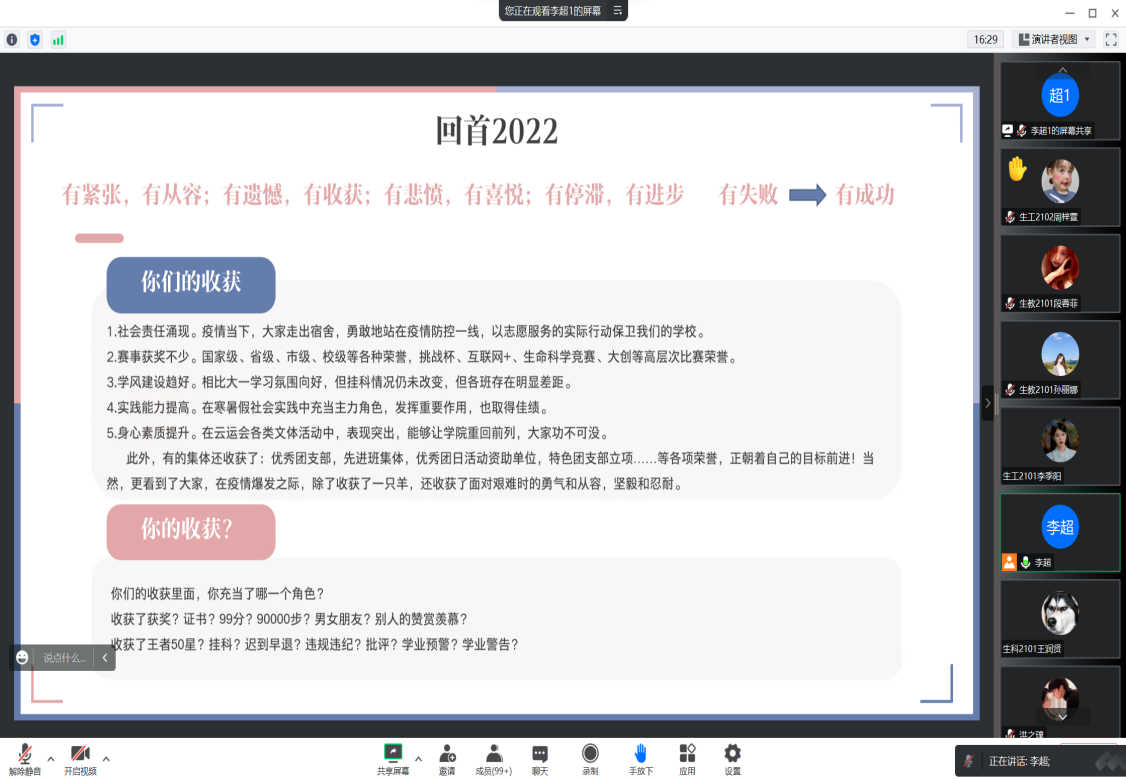The image size is (1126, 779).
Task: Expand video options arrow beside 开启视频
Action: tap(106, 757)
